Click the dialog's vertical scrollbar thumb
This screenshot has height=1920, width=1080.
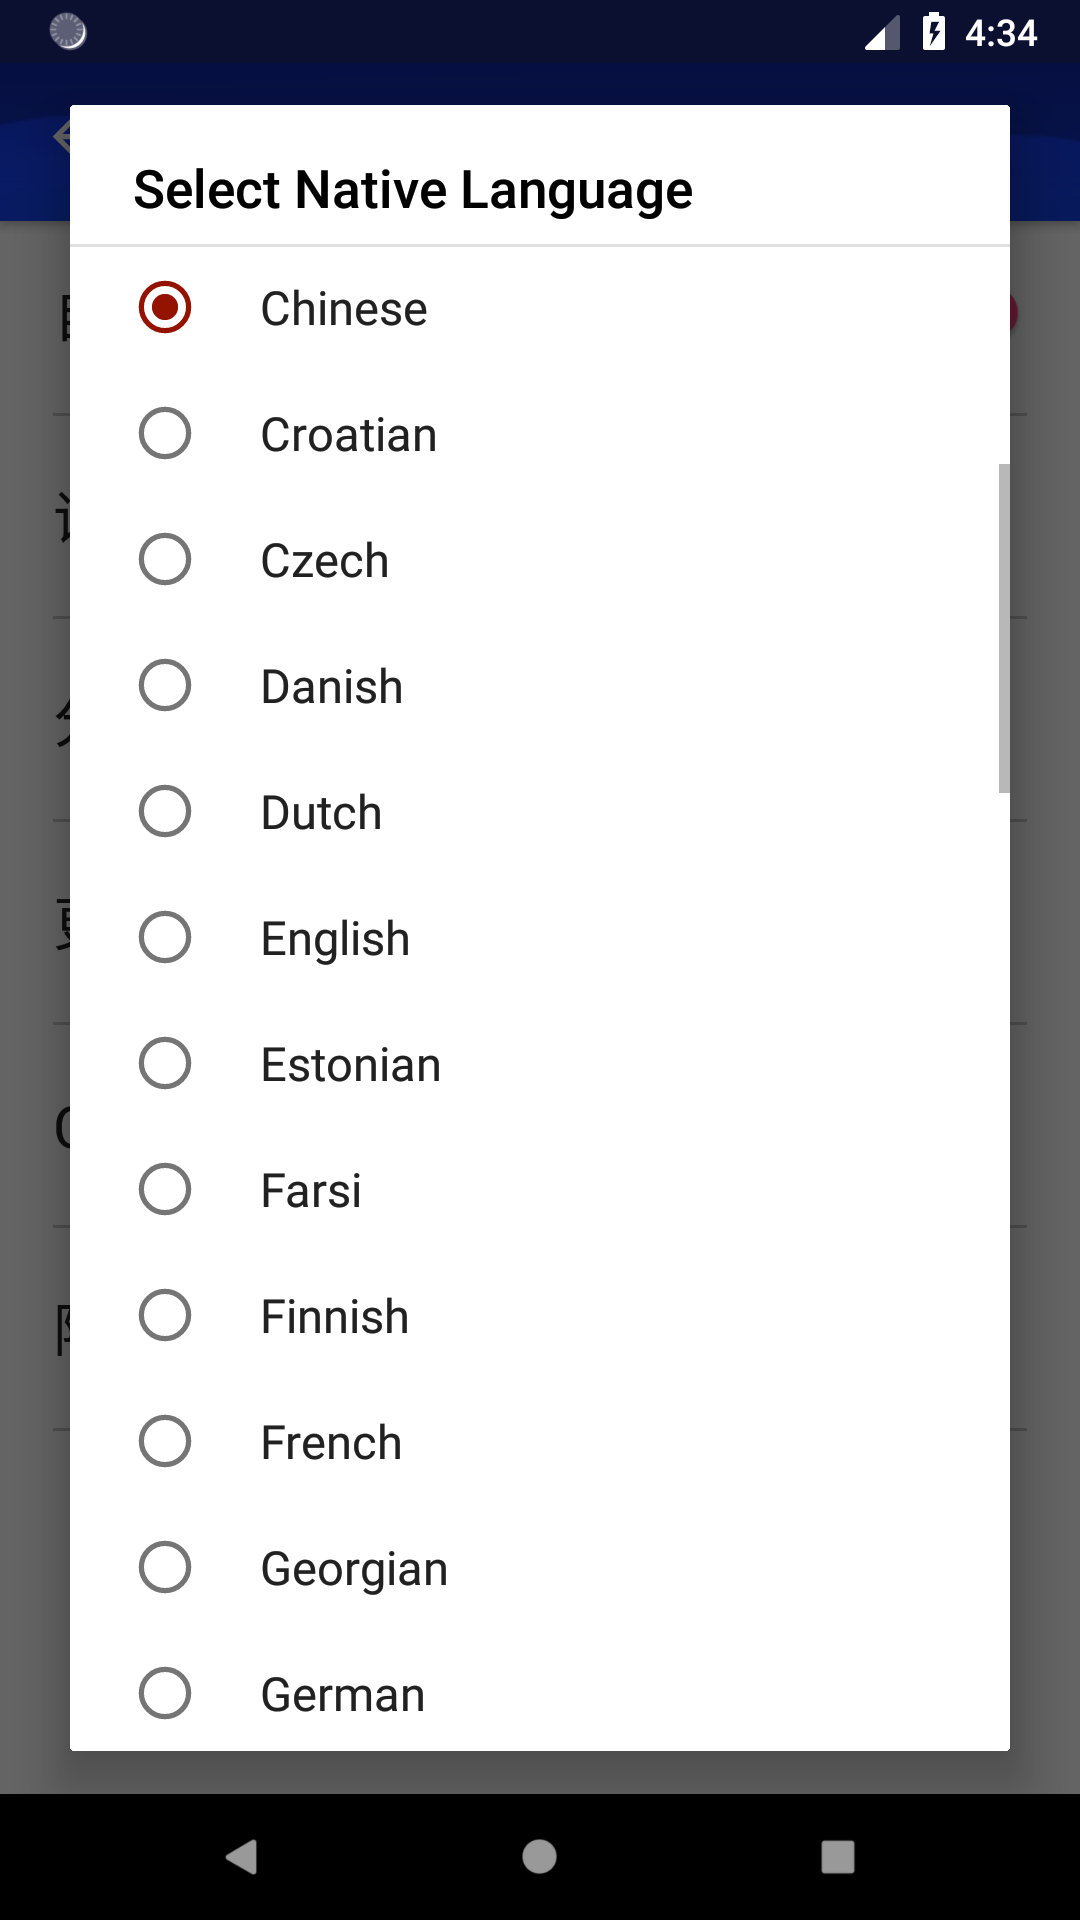1004,628
